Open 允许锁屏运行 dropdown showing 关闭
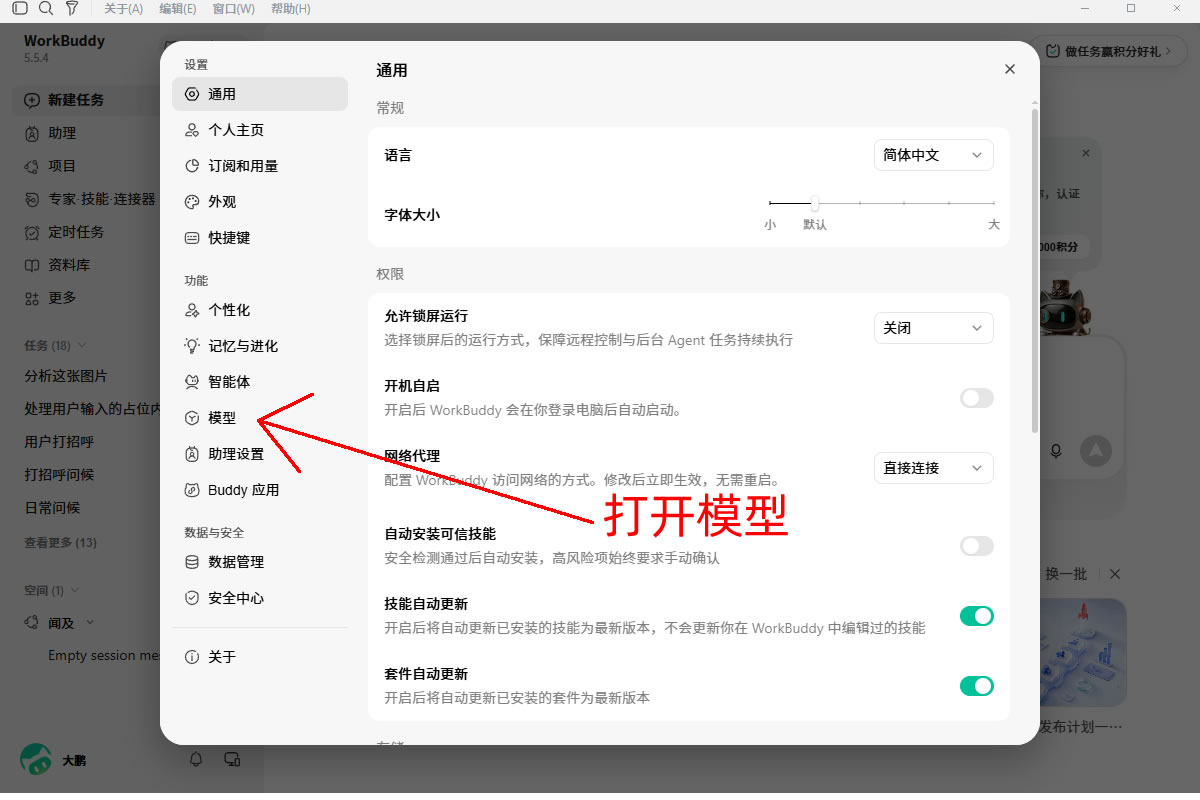Viewport: 1200px width, 800px height. click(934, 328)
